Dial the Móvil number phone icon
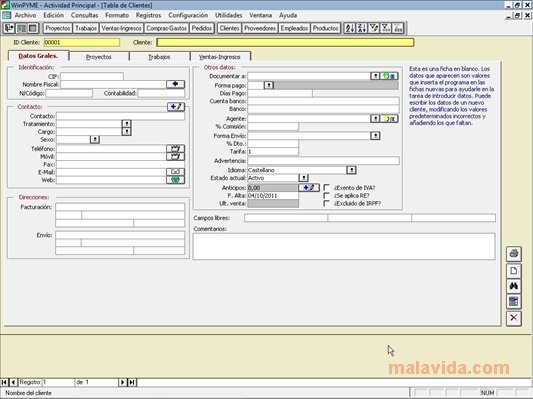Screen dimensions: 533x399 175,156
